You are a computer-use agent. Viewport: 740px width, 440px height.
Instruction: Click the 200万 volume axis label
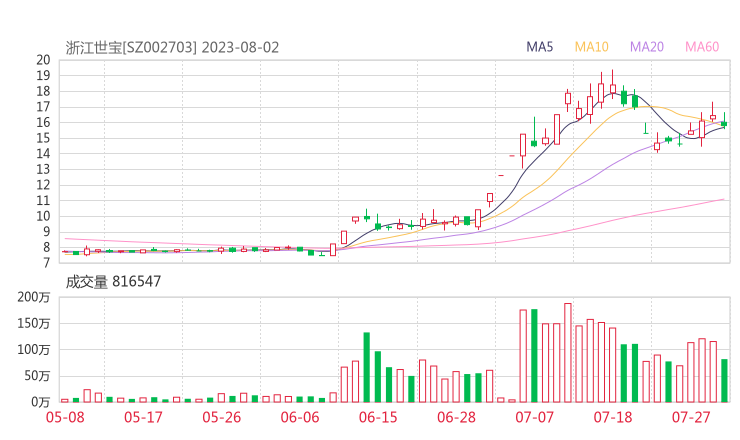34,297
